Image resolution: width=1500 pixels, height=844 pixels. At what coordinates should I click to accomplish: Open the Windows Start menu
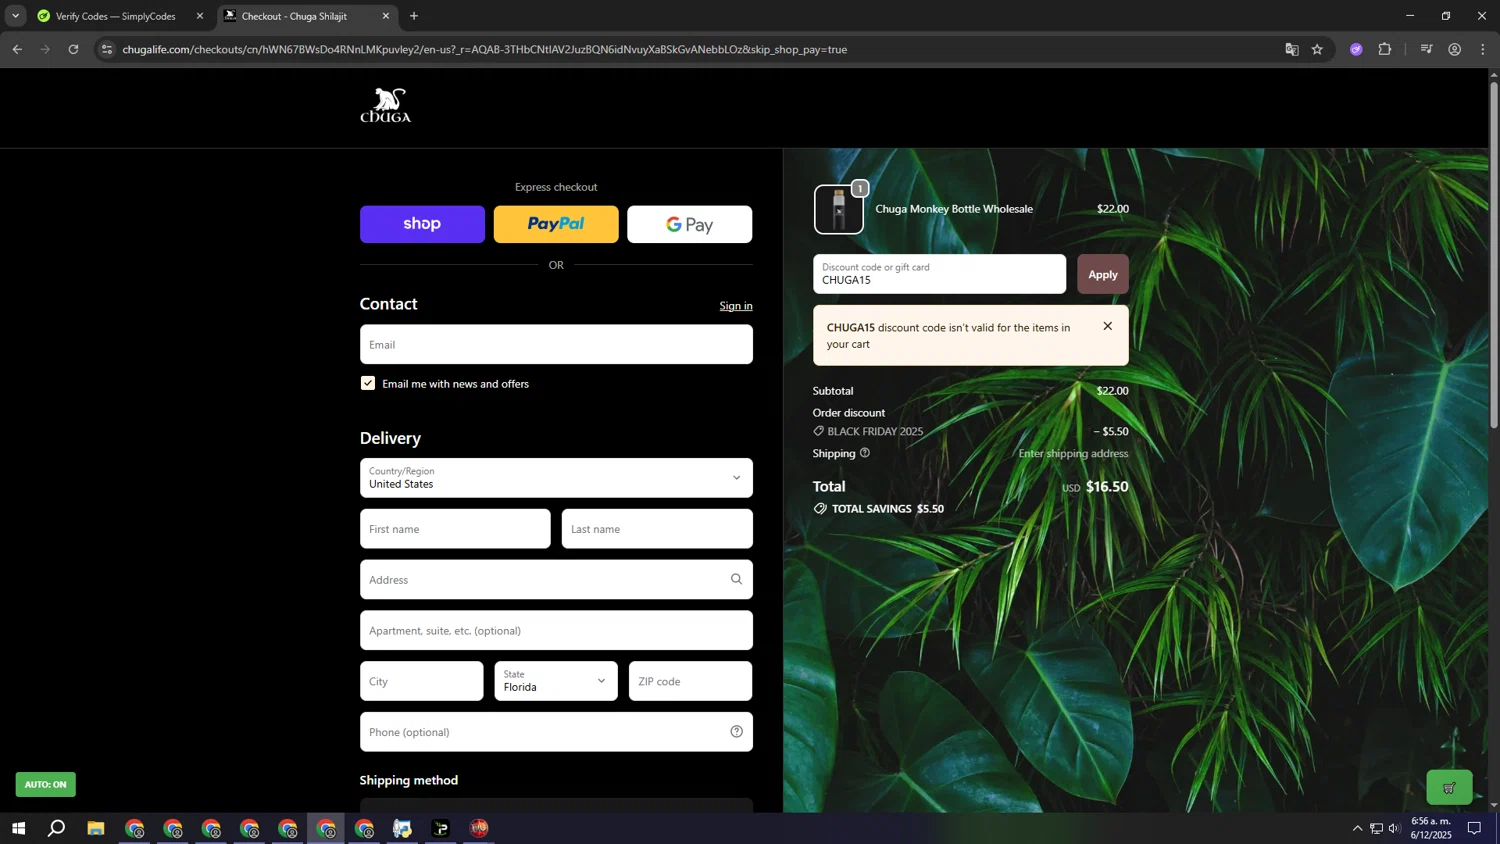click(18, 828)
